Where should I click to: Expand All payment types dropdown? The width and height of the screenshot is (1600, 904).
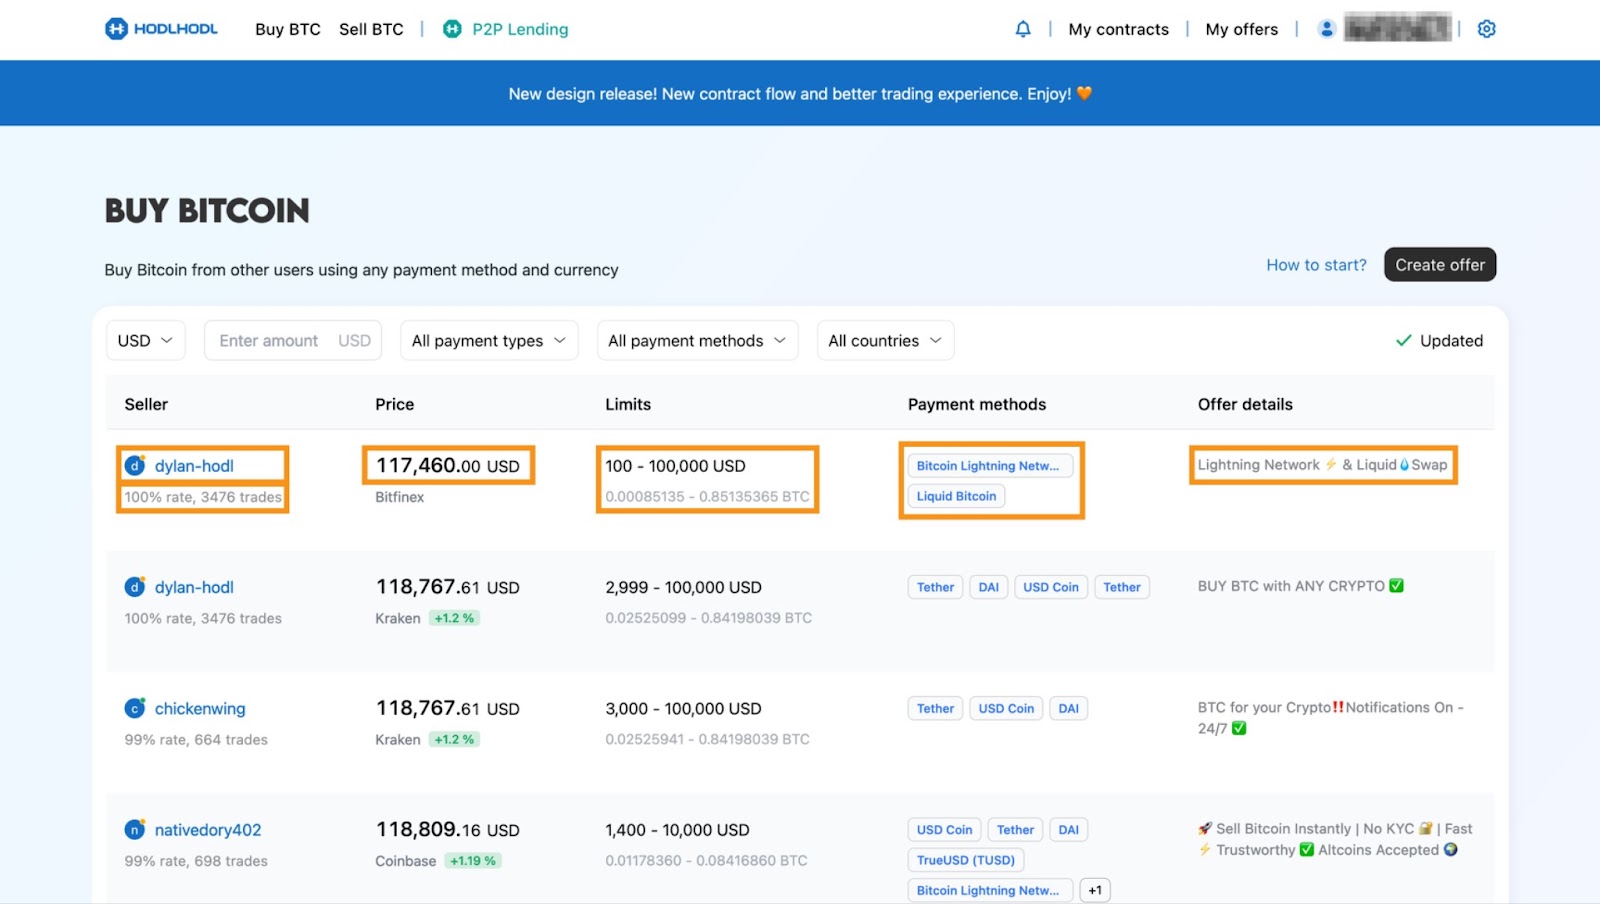point(489,341)
